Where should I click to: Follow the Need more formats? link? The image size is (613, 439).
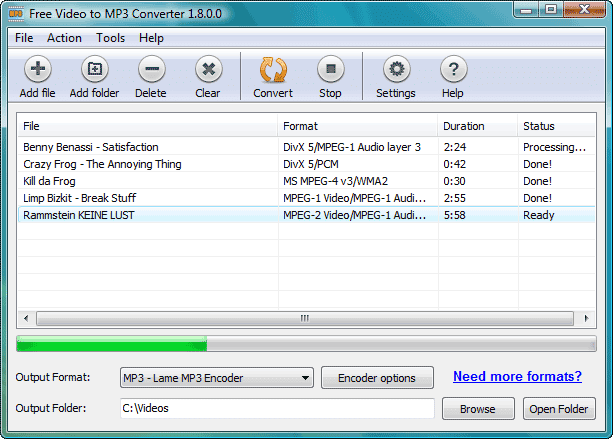517,376
